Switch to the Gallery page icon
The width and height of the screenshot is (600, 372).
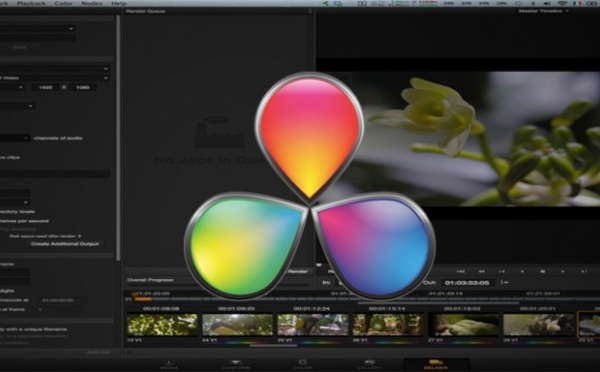[x=369, y=364]
